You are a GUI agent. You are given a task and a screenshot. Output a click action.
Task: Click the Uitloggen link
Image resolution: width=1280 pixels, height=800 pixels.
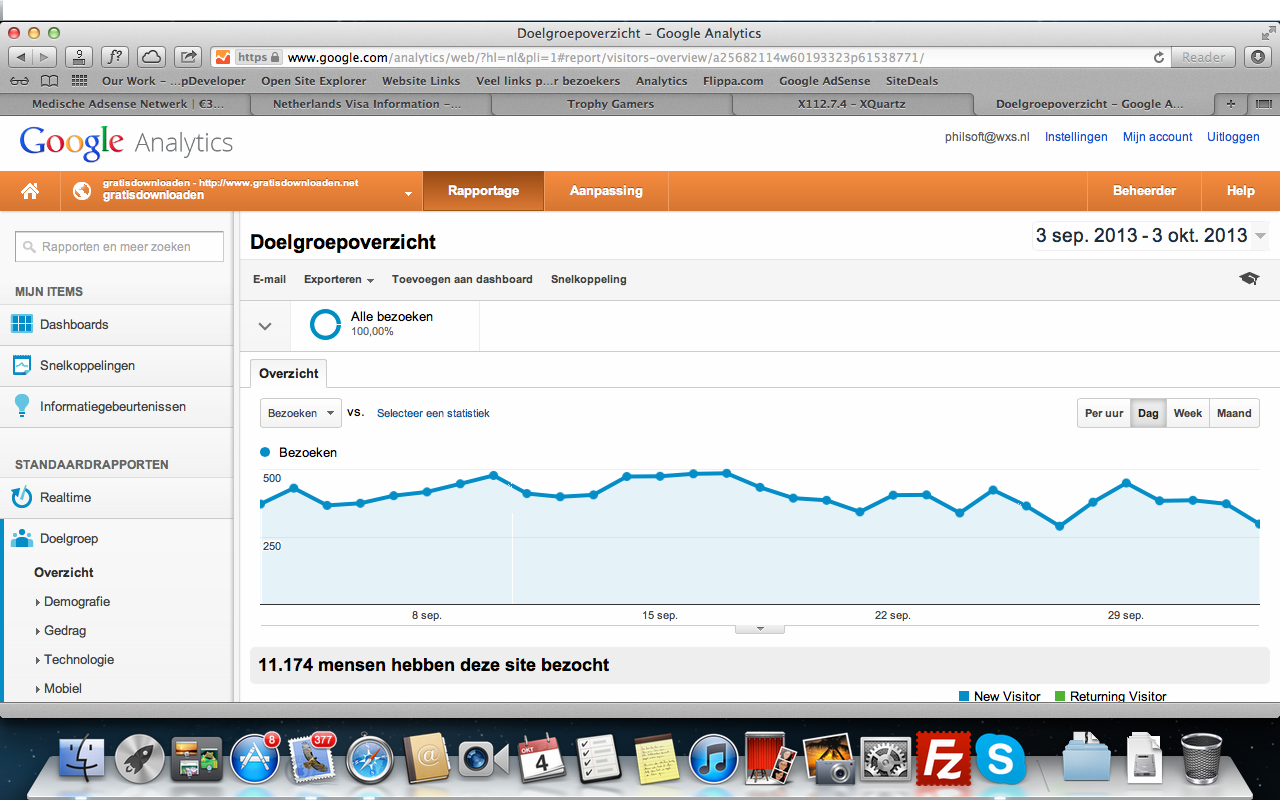(1233, 137)
